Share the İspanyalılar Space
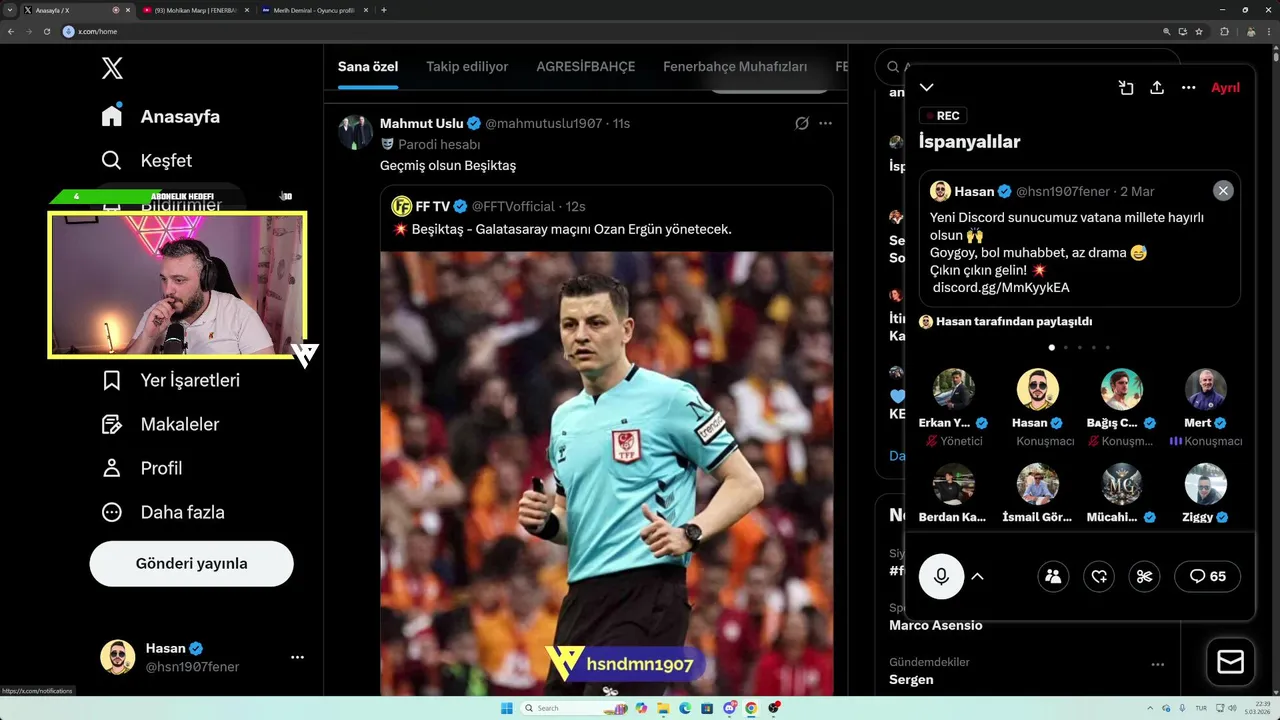1280x720 pixels. click(x=1157, y=88)
